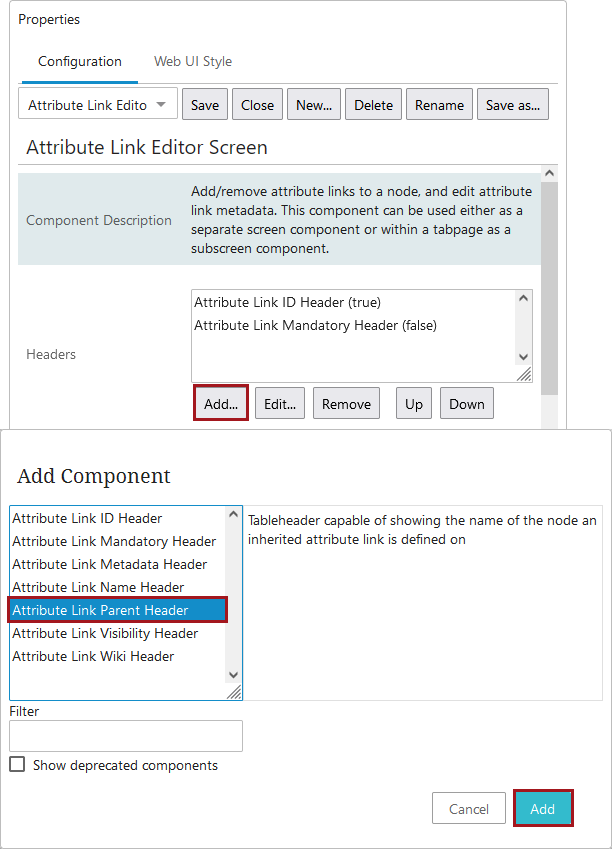612x849 pixels.
Task: Click Add in the Add Component dialog
Action: click(542, 808)
